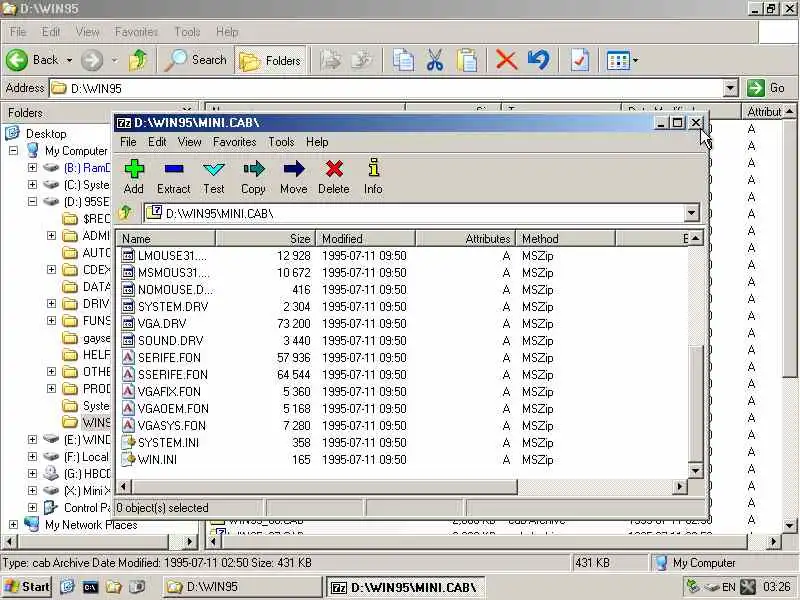Expand (E:) drive tree node

pos(32,439)
